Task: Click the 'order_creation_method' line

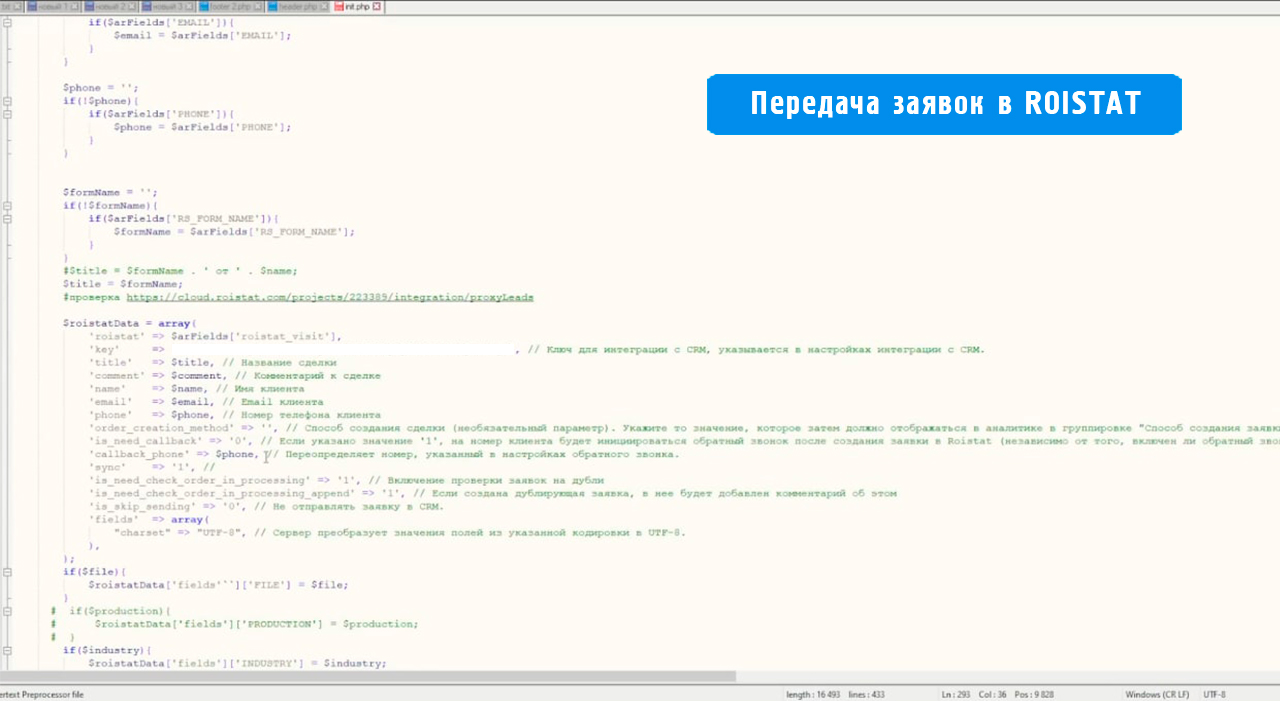Action: point(684,427)
